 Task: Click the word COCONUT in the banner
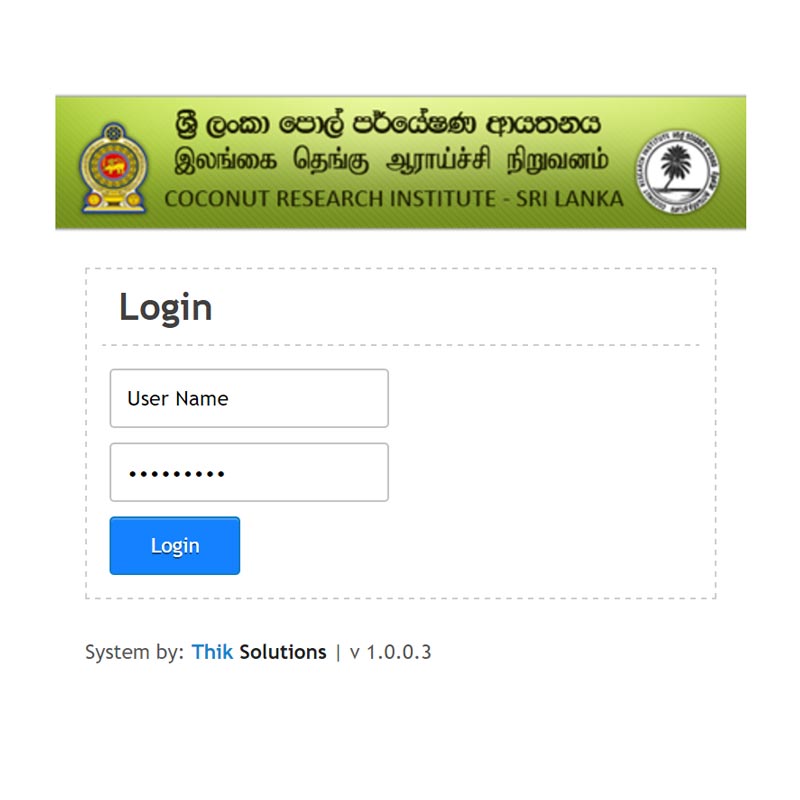coord(216,198)
